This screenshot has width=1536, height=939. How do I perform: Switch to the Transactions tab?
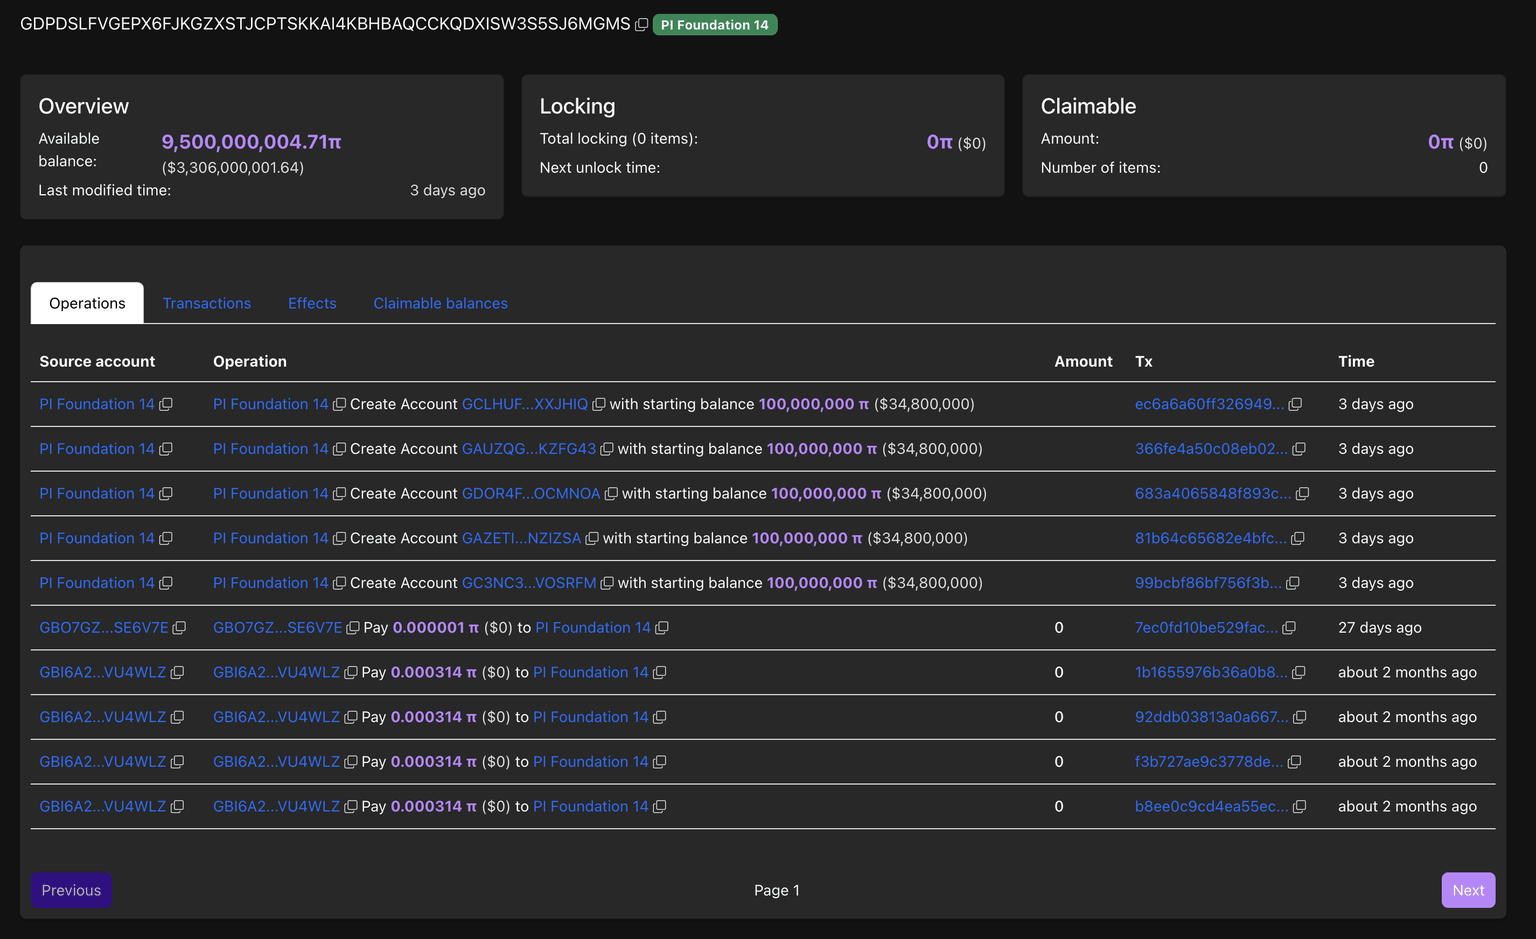click(x=207, y=303)
